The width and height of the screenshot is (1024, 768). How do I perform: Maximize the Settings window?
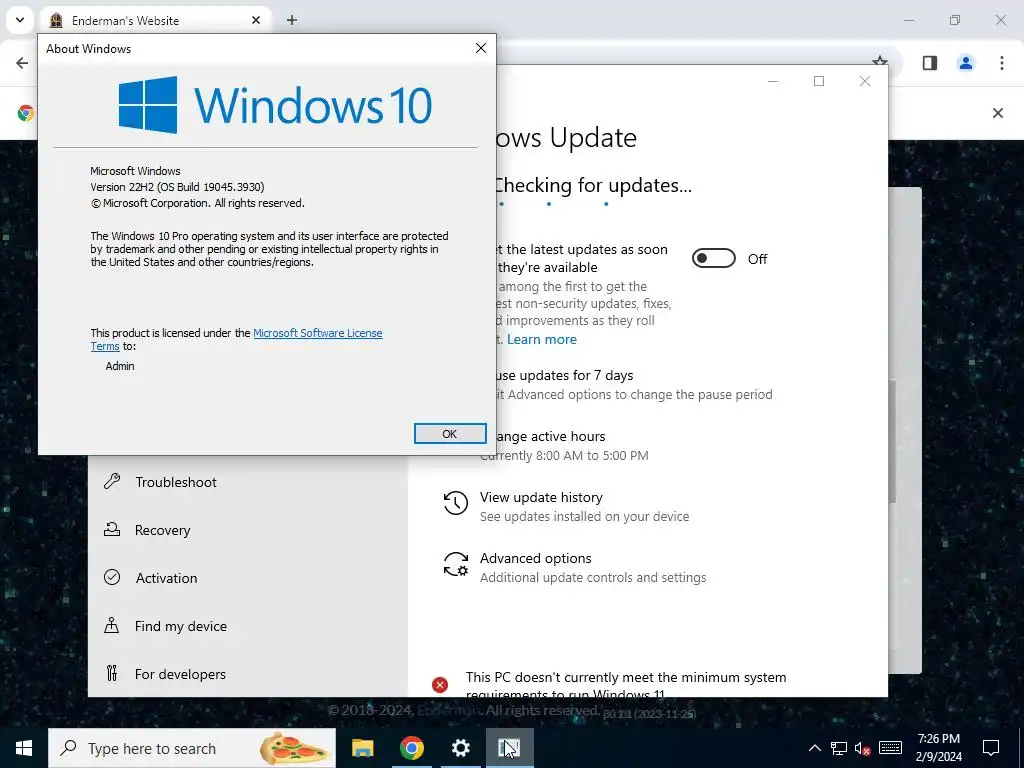click(x=819, y=81)
